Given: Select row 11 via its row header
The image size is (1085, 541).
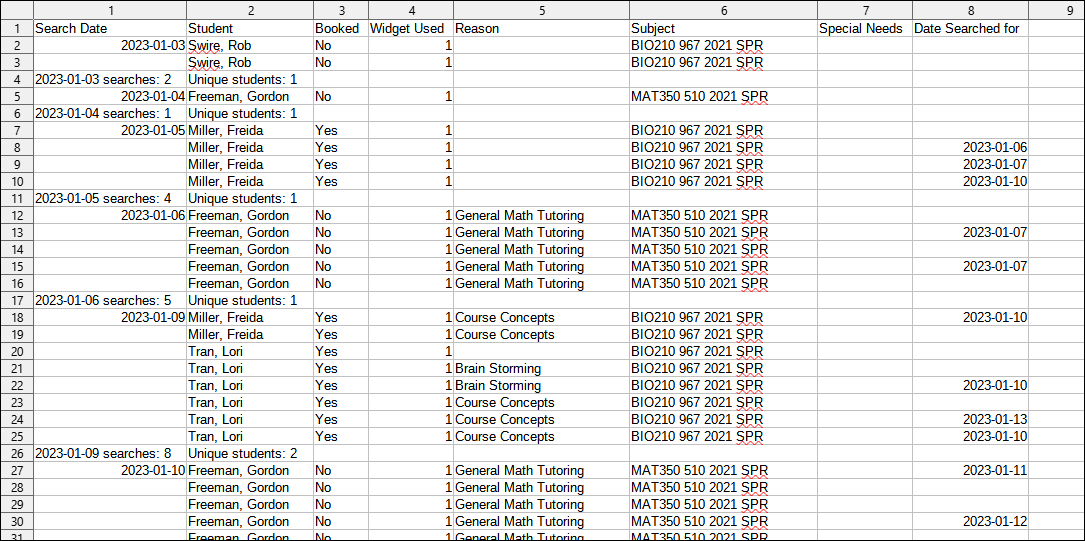Looking at the screenshot, I should coord(16,198).
